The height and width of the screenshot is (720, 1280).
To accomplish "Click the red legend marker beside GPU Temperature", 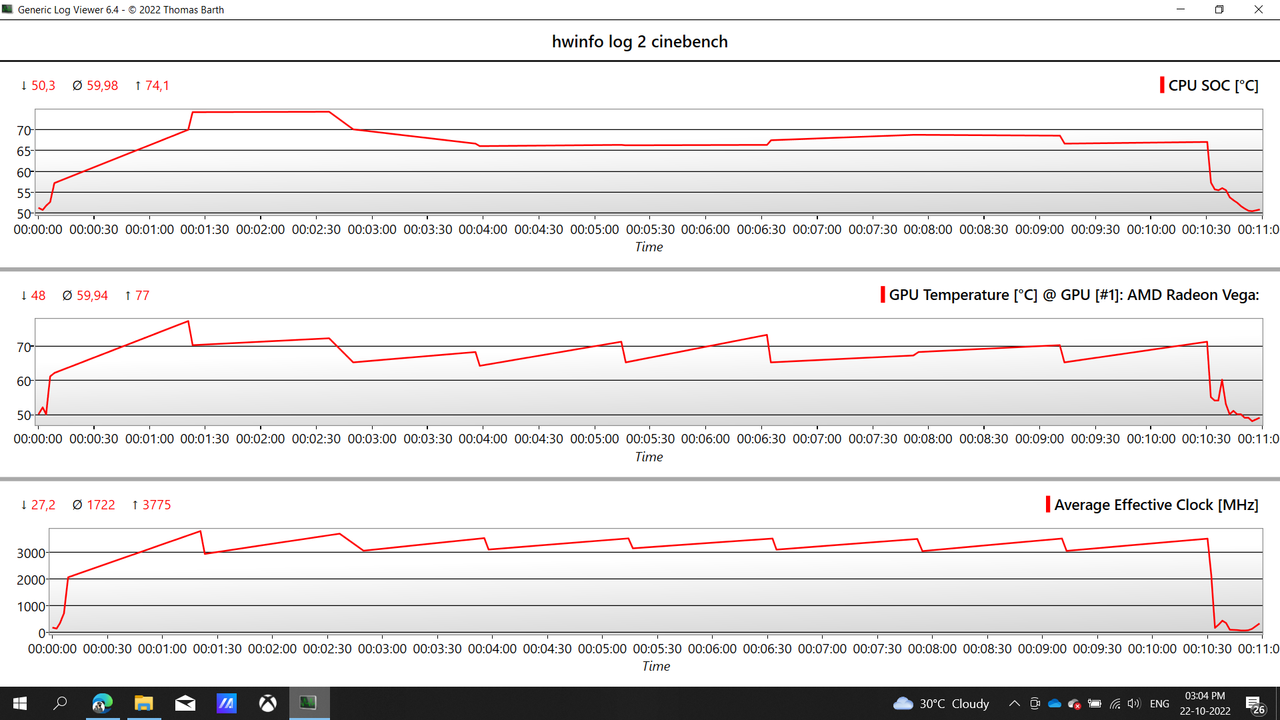I will pos(883,295).
